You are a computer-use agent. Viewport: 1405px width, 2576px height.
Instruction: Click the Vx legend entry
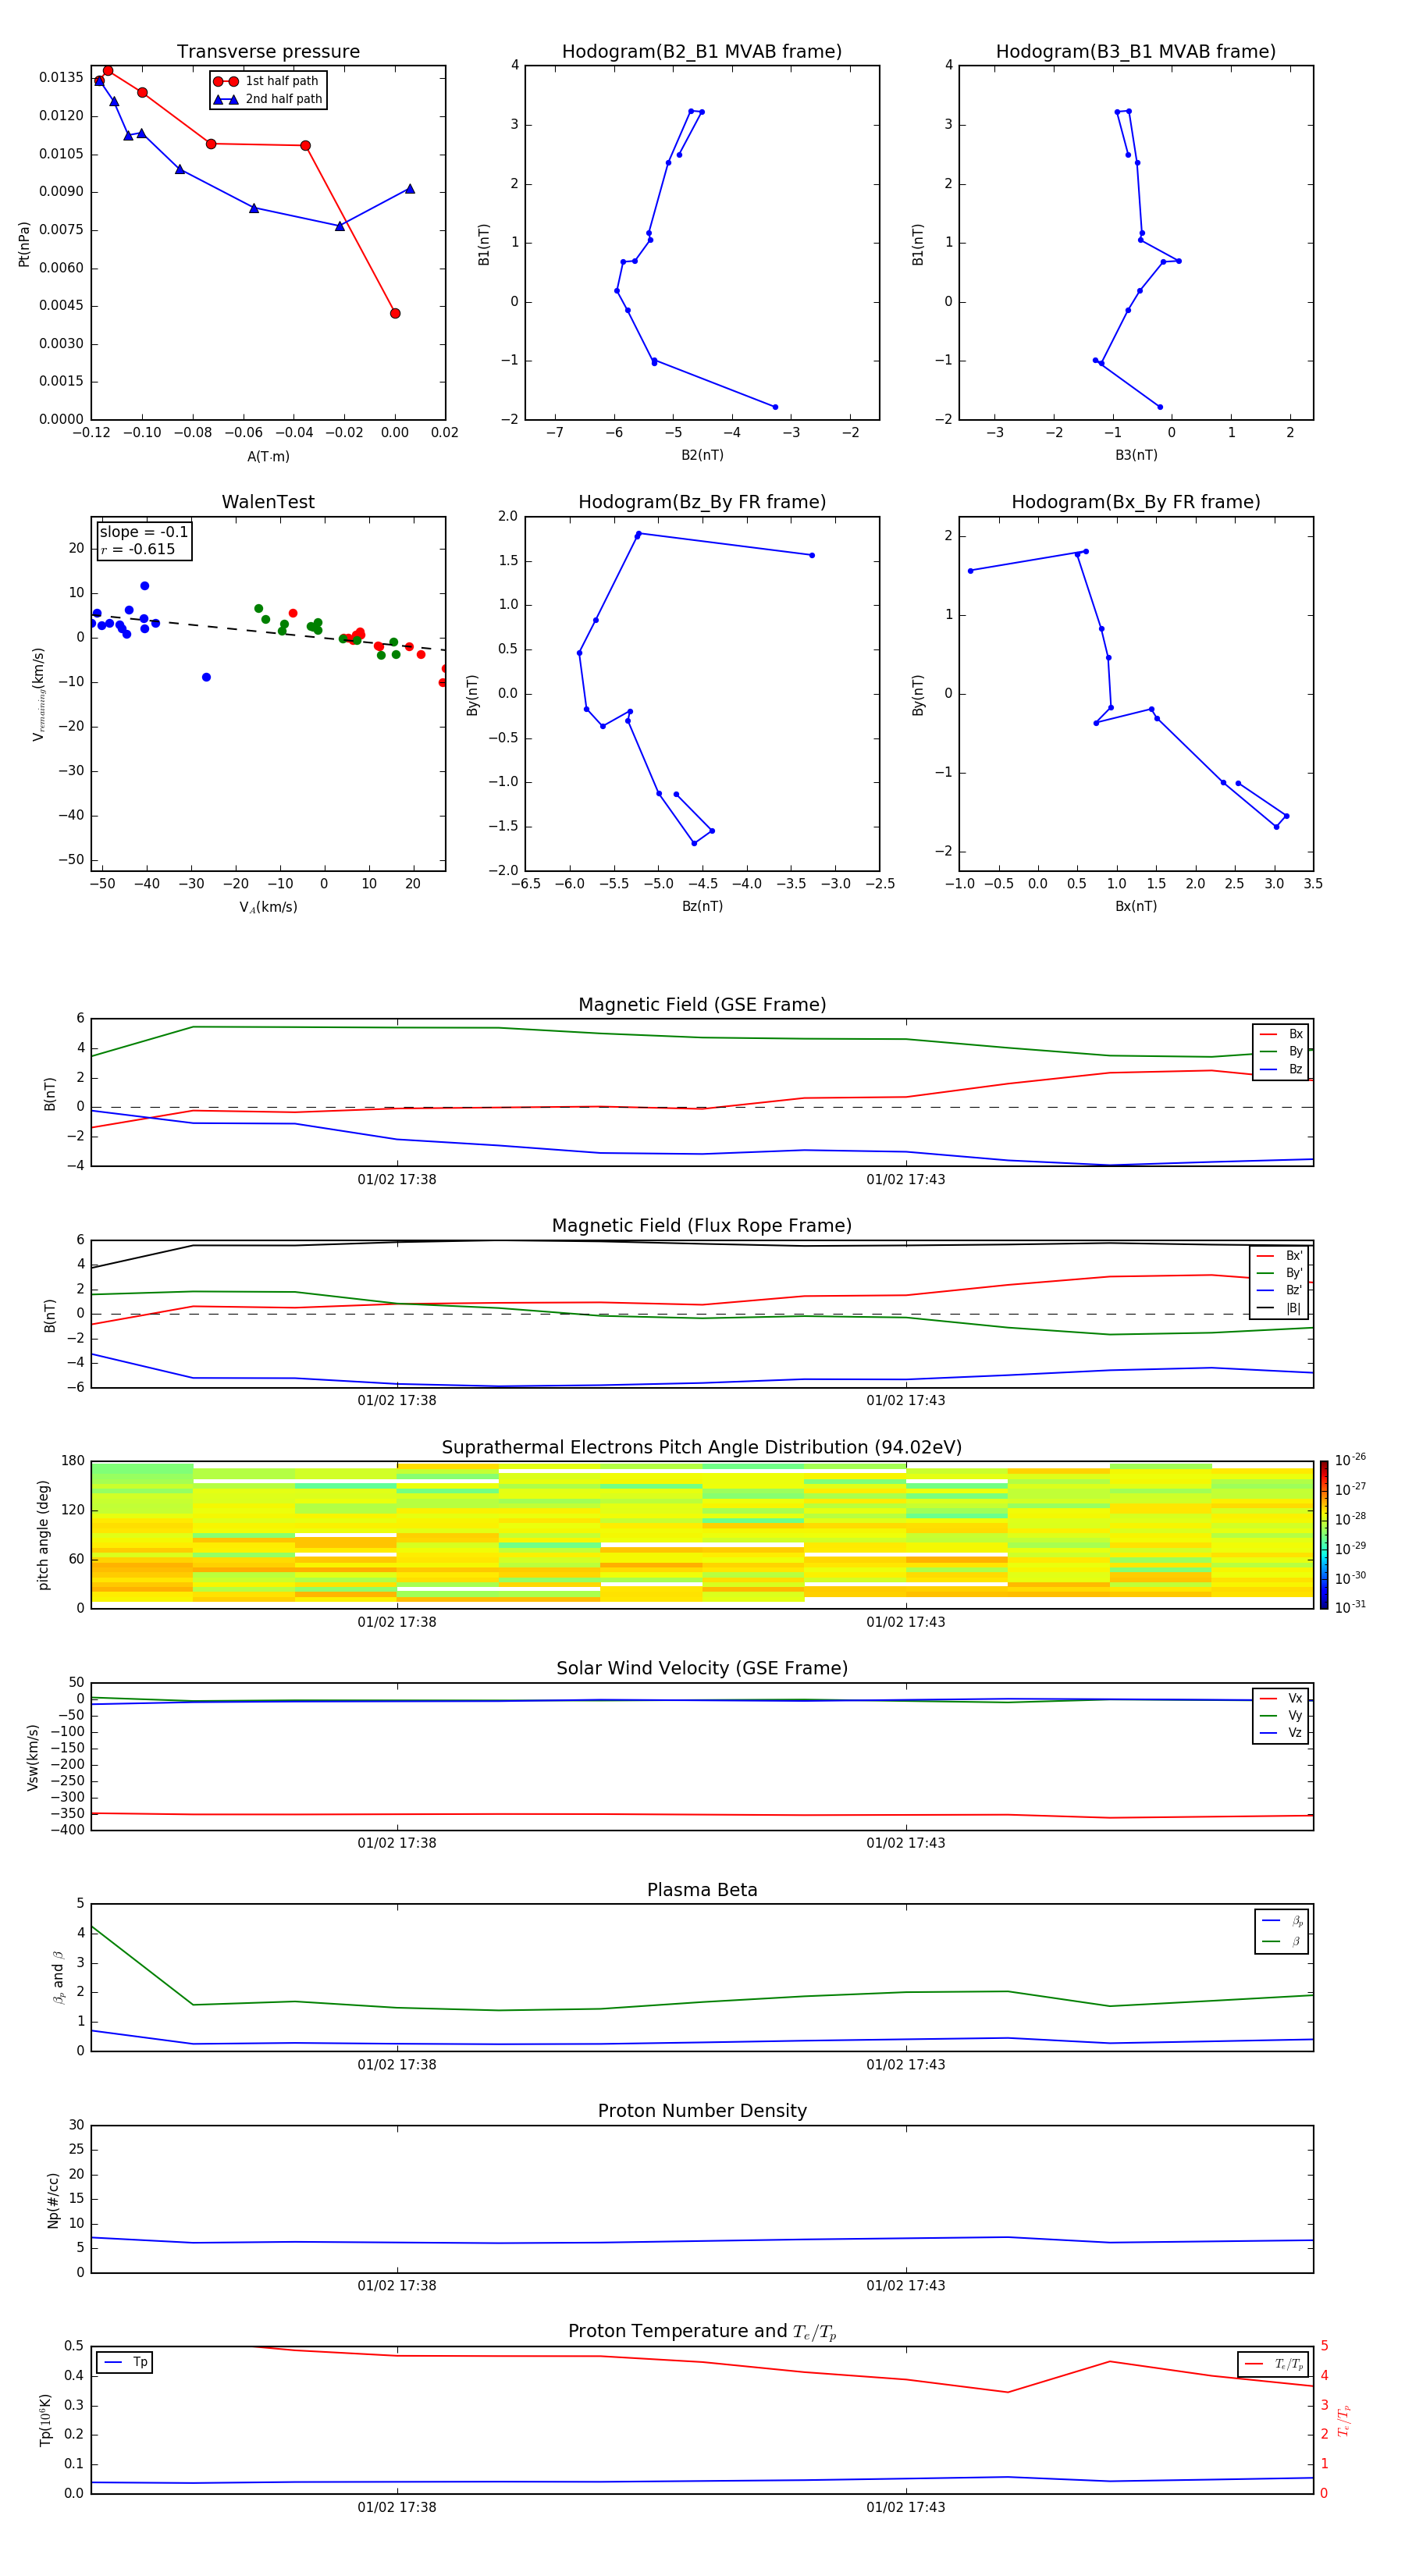click(1281, 1698)
